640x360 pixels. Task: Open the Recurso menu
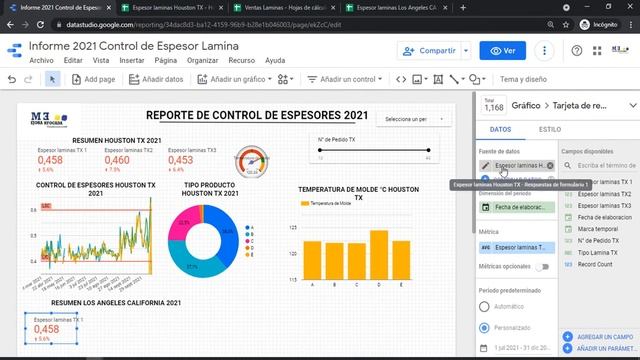click(242, 60)
